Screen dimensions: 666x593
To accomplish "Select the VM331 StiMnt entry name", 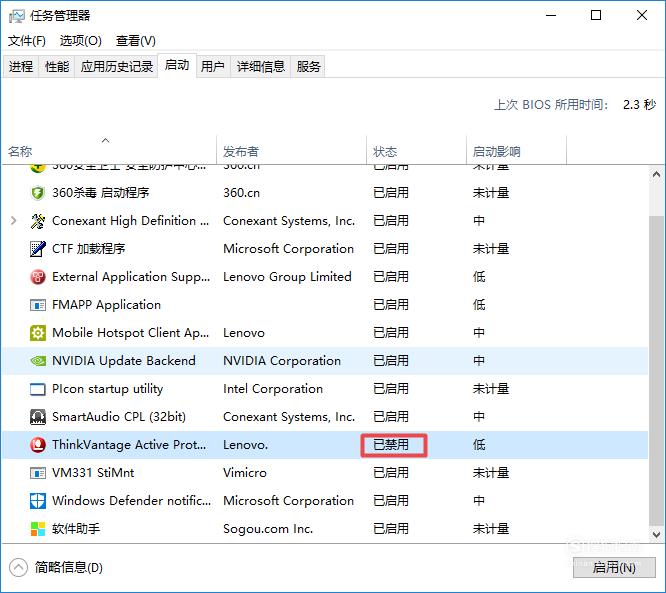I will (93, 473).
